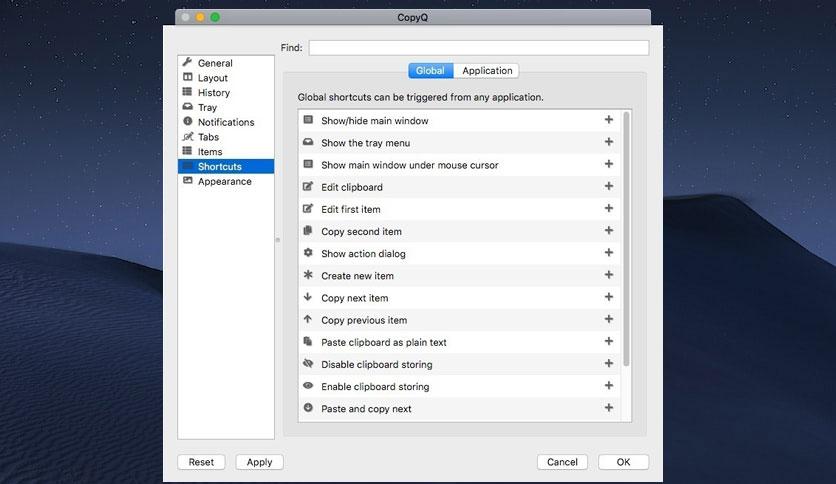Click the Disable clipboard storing eye-slash icon

point(308,364)
